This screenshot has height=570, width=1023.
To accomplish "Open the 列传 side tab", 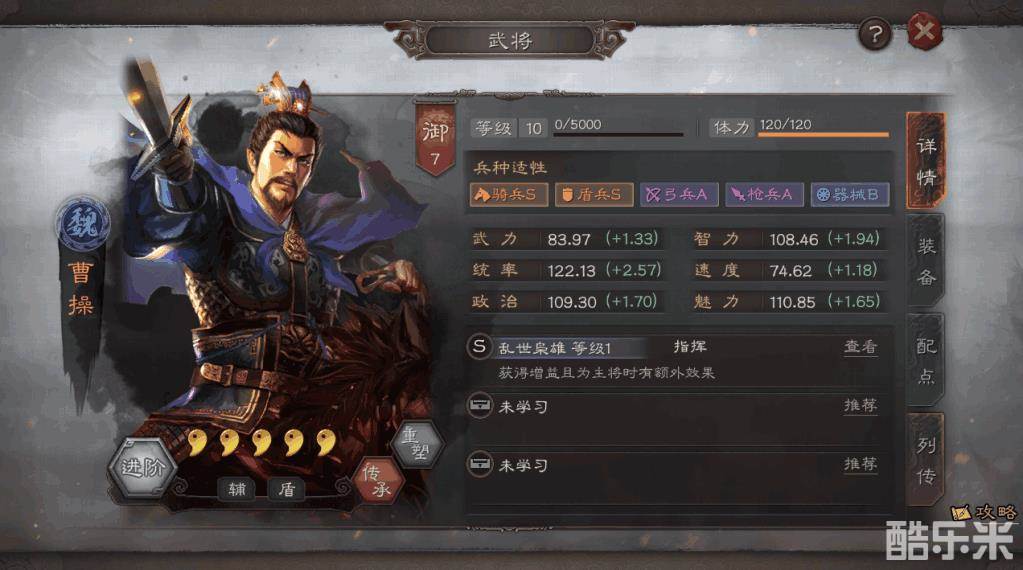I will tap(926, 460).
